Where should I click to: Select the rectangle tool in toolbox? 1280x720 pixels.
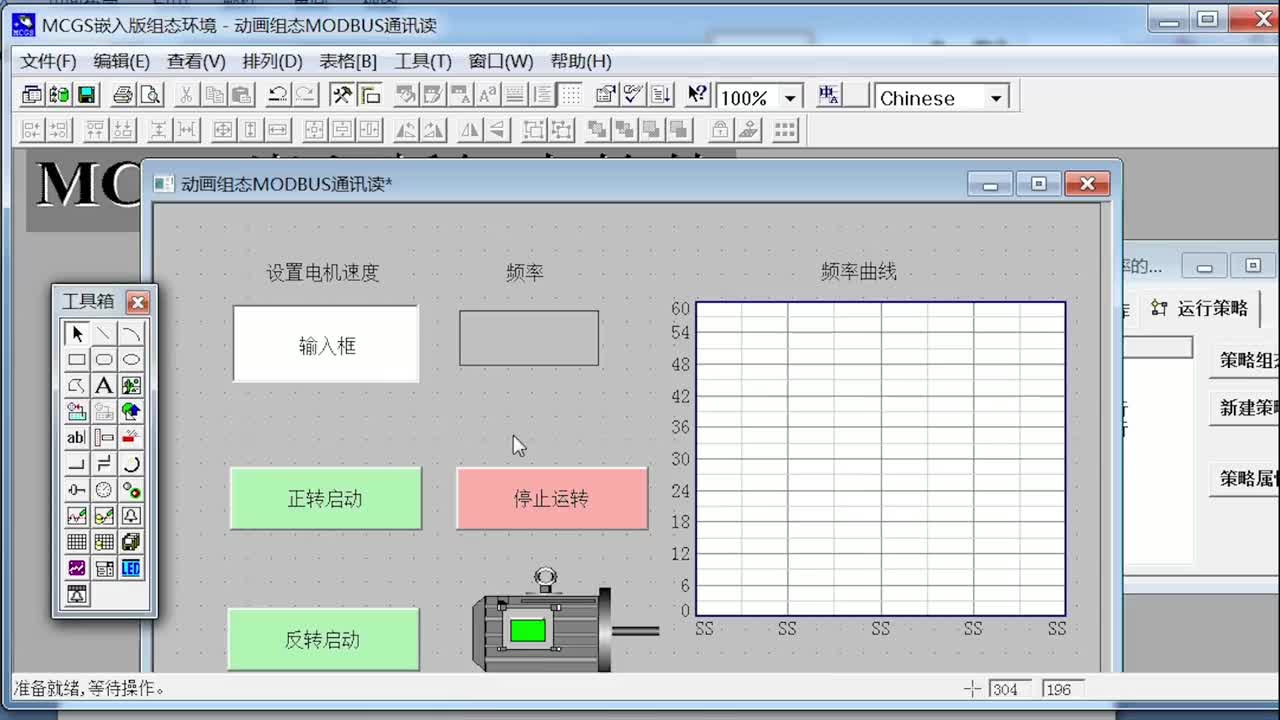(x=77, y=360)
